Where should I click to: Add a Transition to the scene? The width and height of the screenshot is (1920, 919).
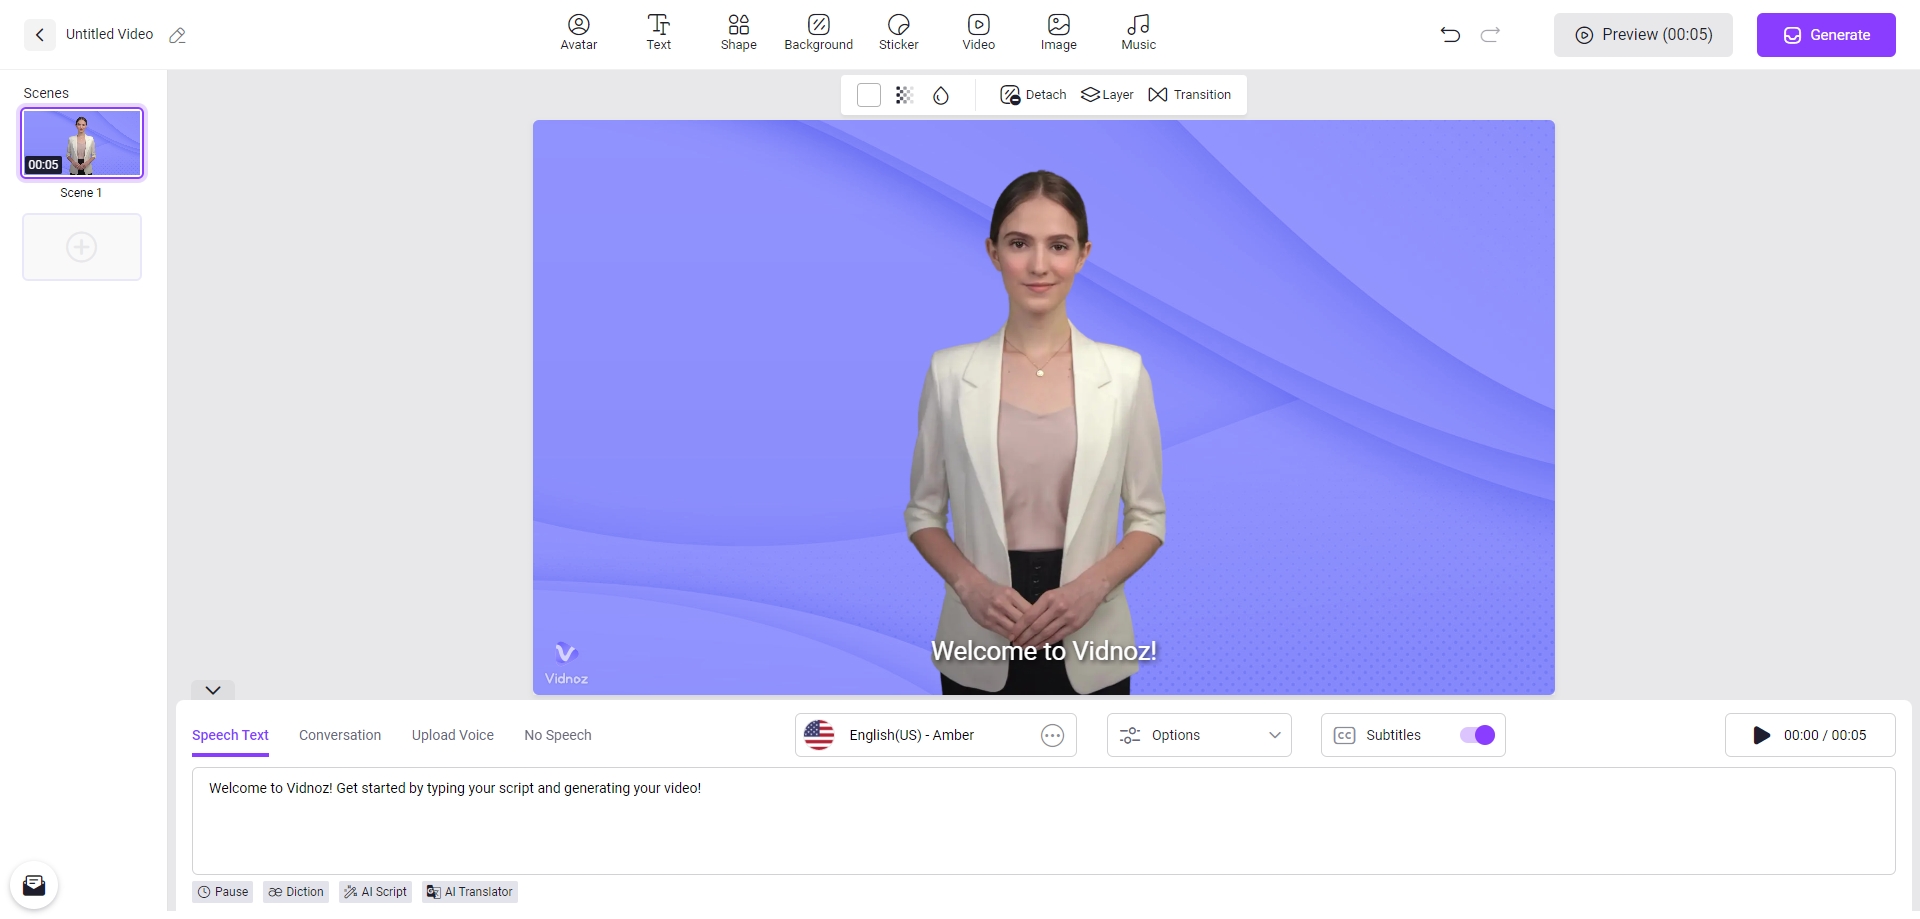[x=1189, y=94]
